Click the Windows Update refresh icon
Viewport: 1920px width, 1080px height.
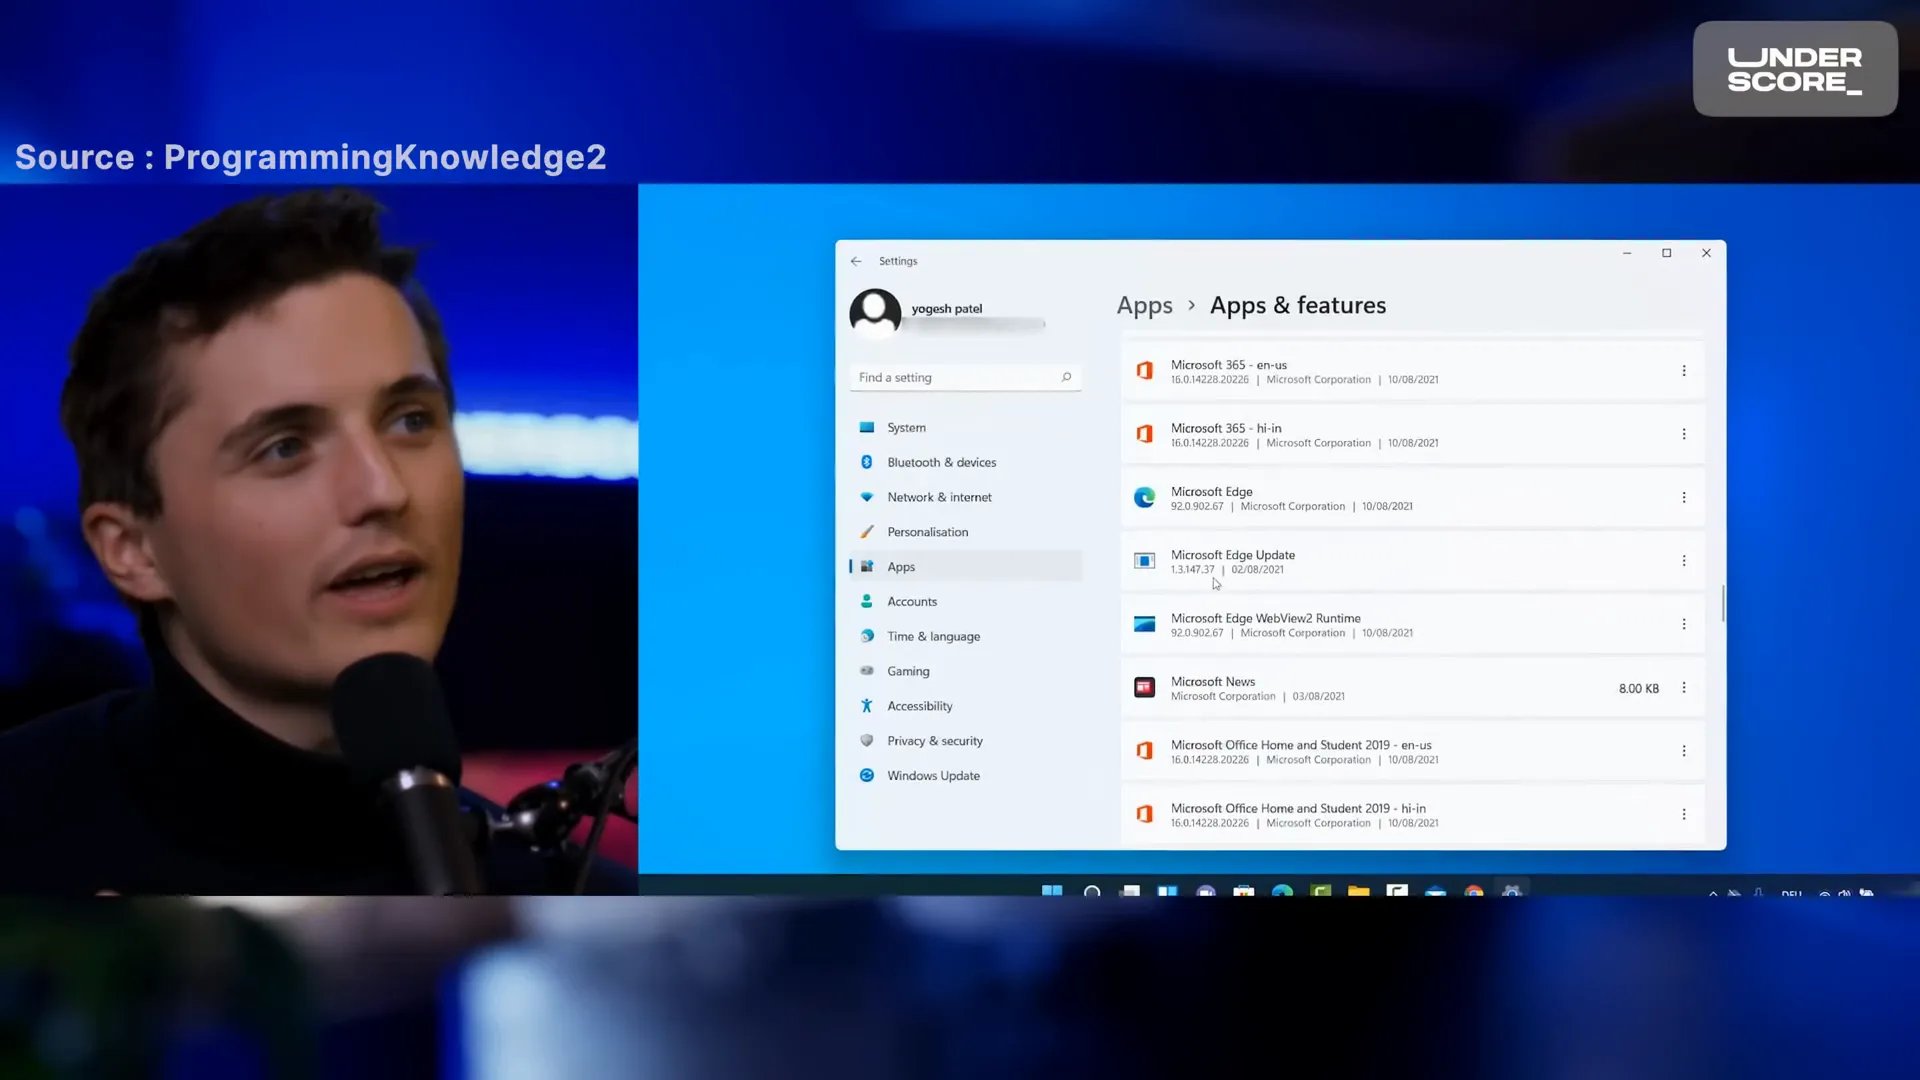pos(867,776)
